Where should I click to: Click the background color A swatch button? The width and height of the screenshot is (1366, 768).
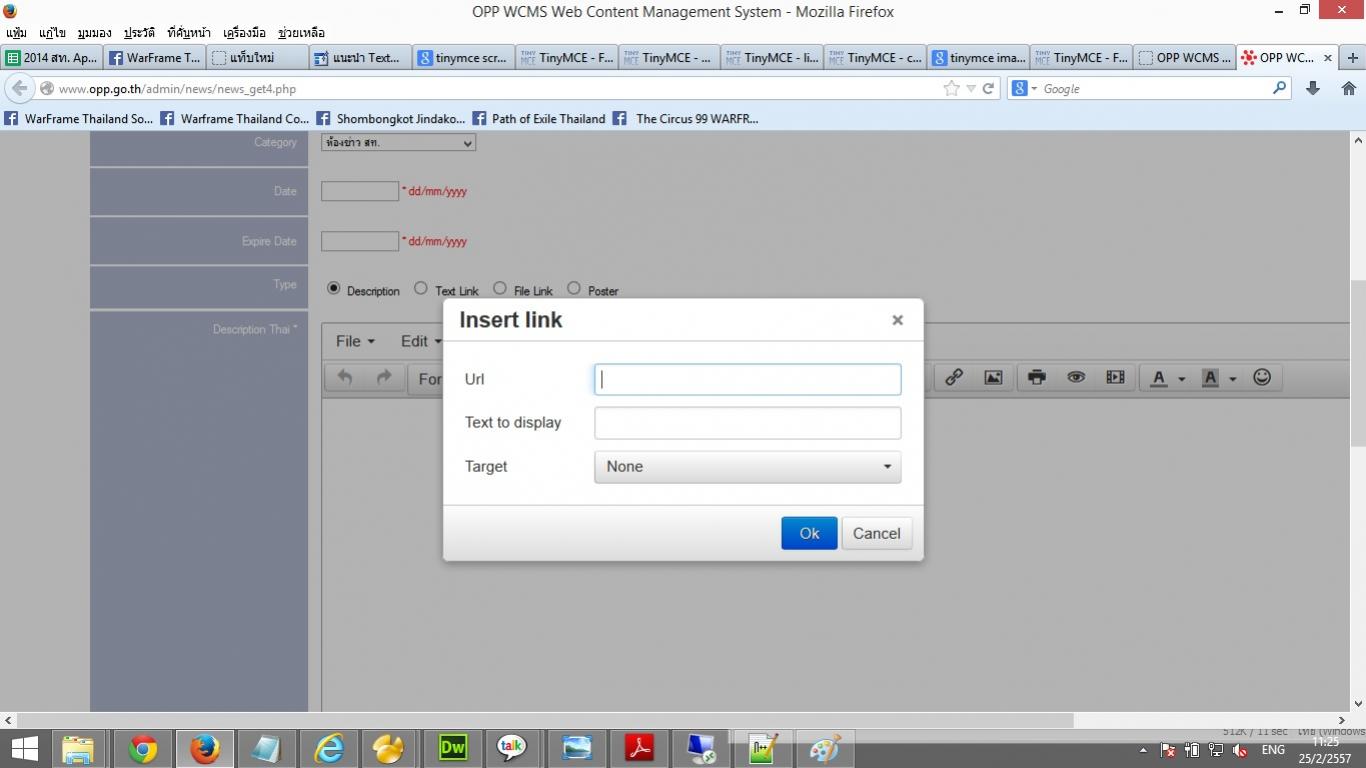pyautogui.click(x=1210, y=377)
